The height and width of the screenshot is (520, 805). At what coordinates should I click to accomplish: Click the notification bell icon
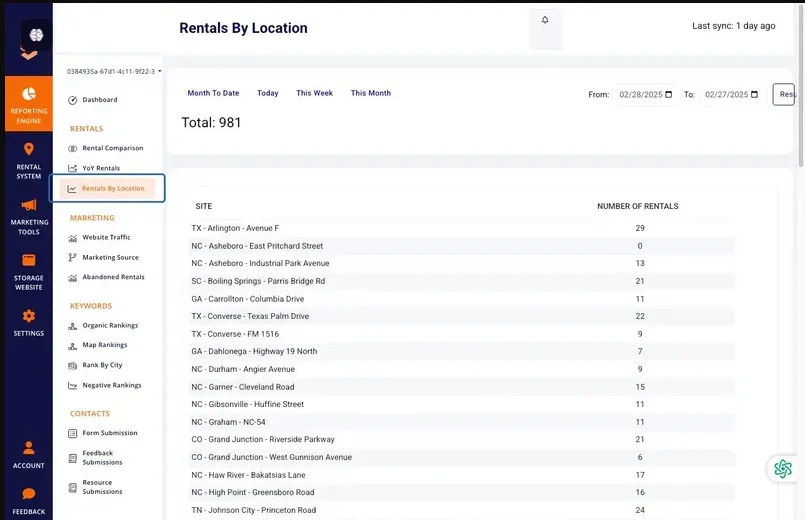tap(545, 20)
